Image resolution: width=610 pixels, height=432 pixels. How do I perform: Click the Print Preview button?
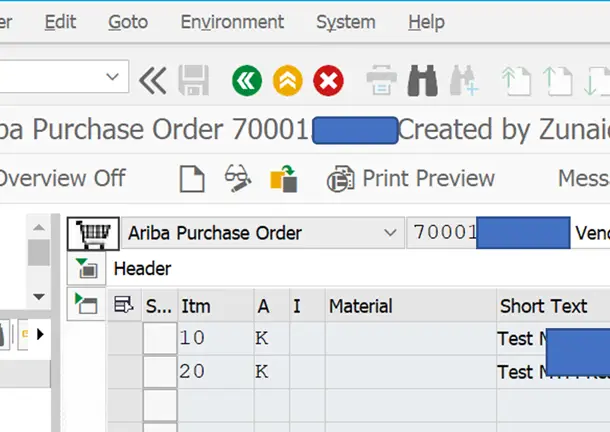[411, 179]
